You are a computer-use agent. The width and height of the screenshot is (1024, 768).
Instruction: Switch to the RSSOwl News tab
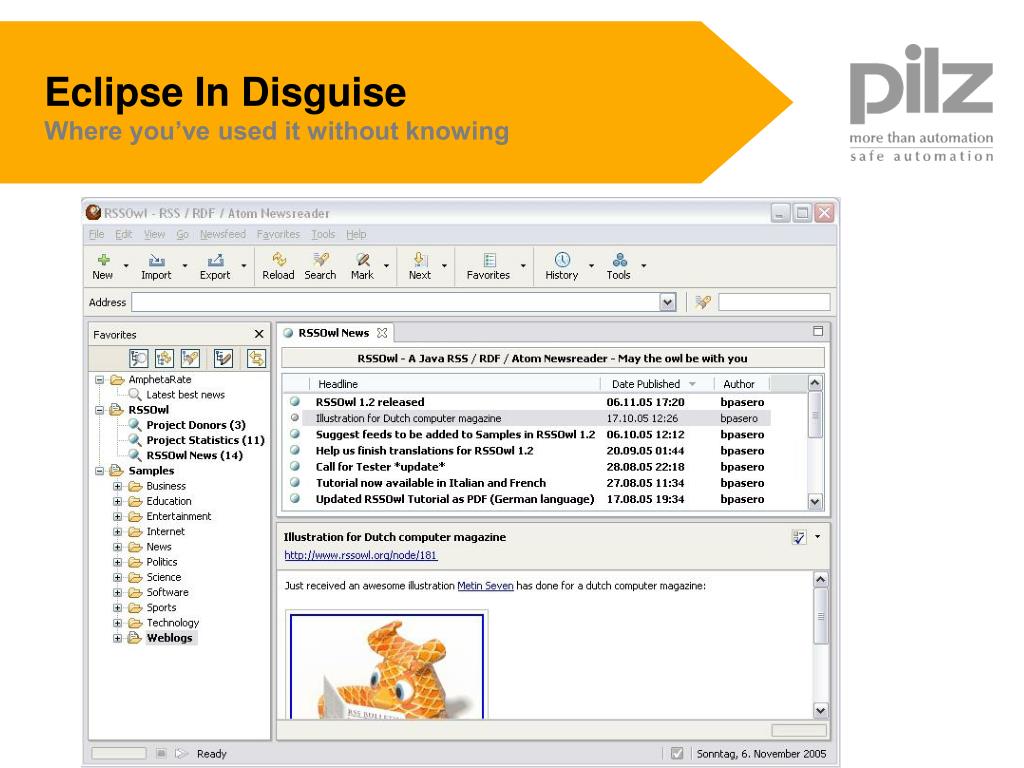tap(334, 333)
